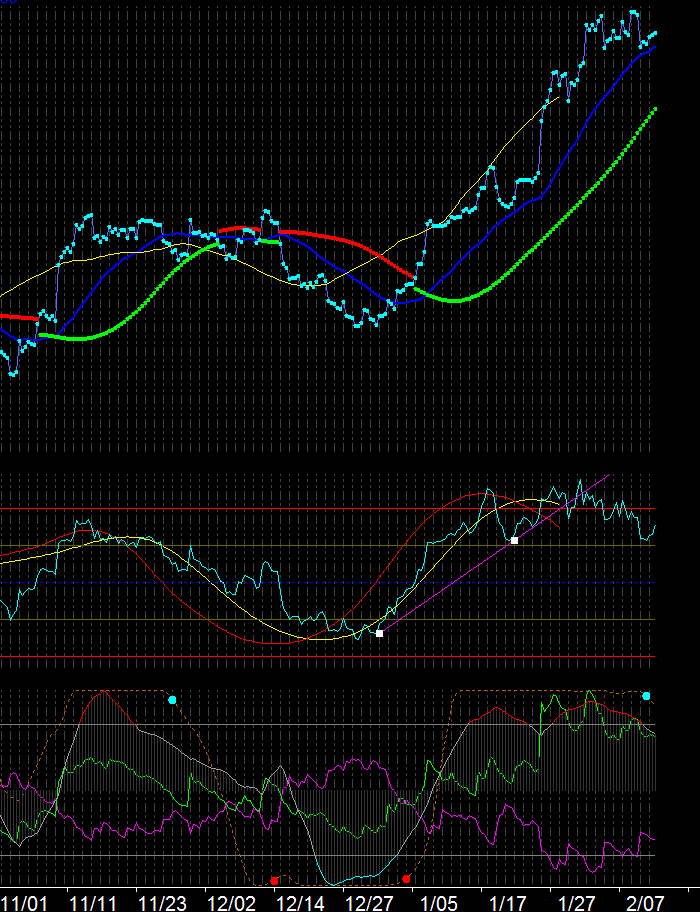Select the white square marker at trendline start
The height and width of the screenshot is (912, 700).
(x=380, y=633)
